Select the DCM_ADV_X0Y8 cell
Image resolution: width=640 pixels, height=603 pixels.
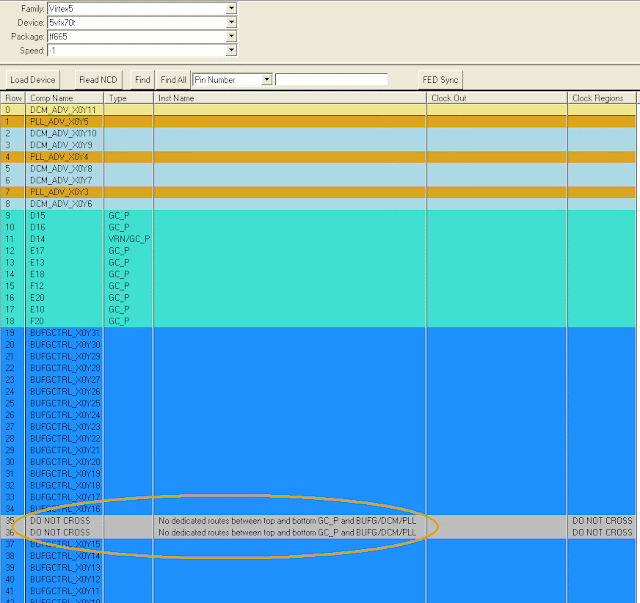[x=64, y=169]
